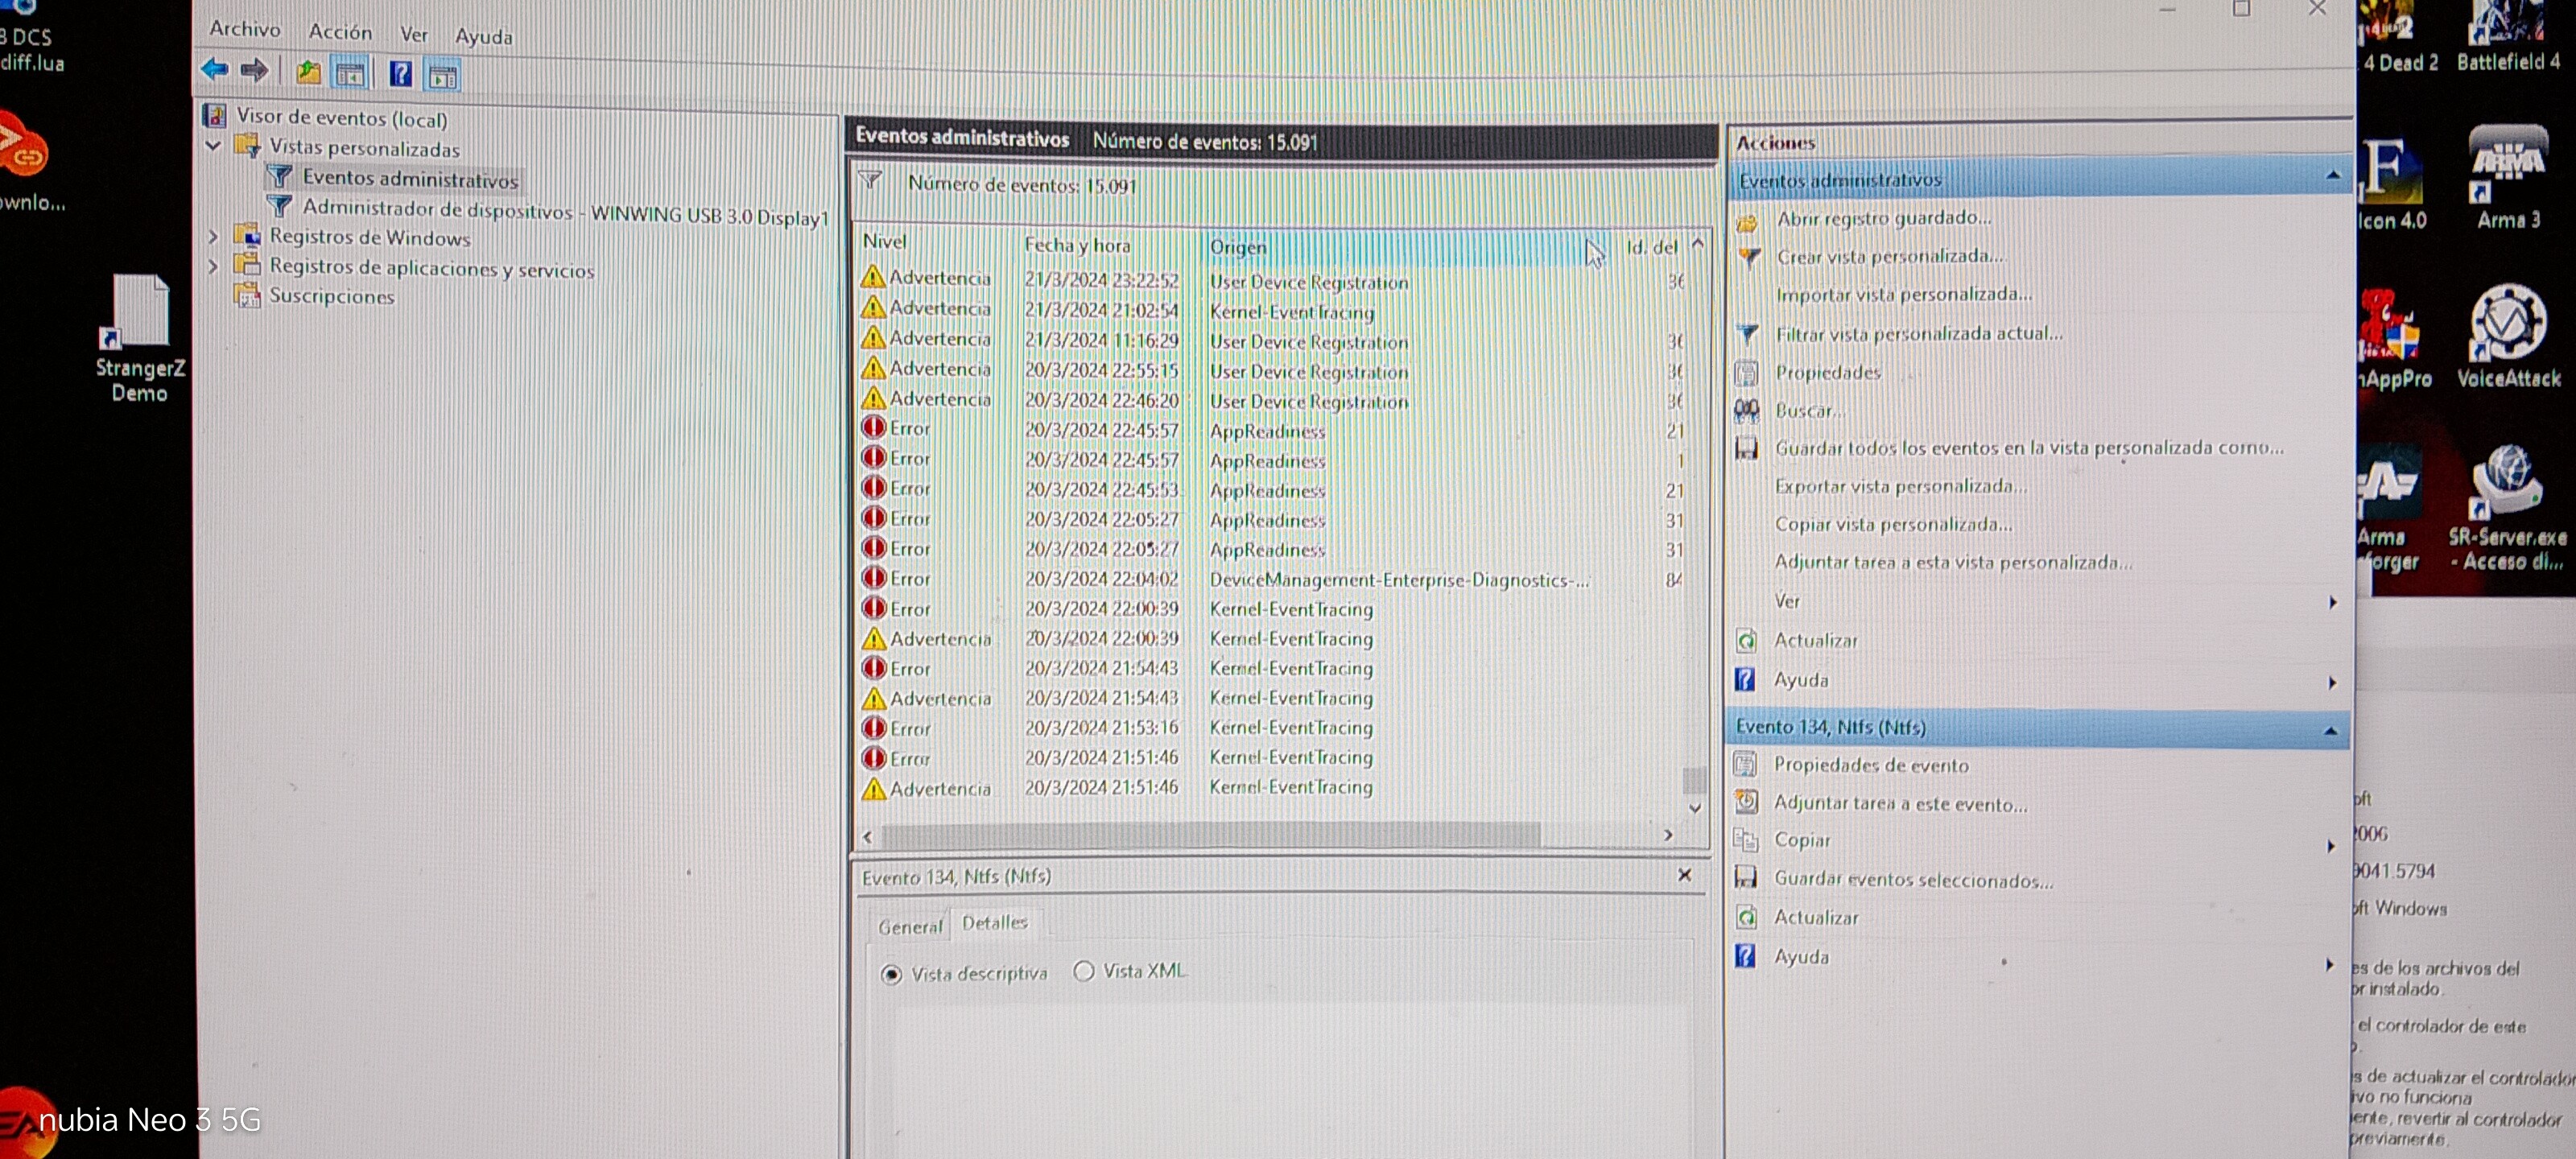Click the Propiedades de evento icon
Image resolution: width=2576 pixels, height=1159 pixels.
pos(1745,765)
